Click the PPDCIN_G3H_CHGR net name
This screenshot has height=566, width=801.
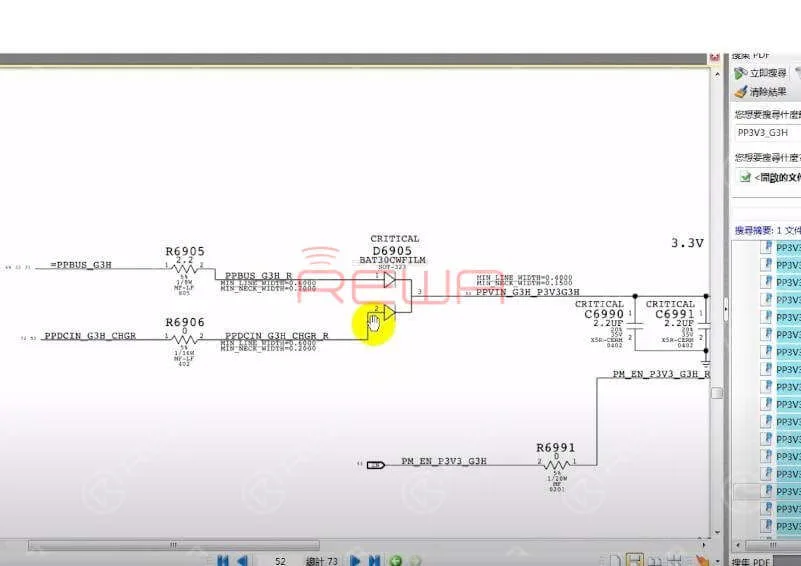90,336
